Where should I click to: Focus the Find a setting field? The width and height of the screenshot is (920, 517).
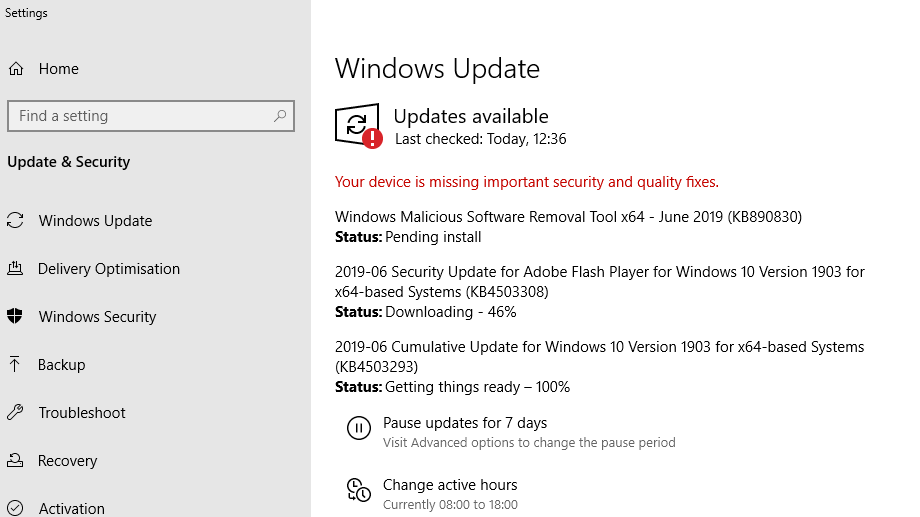pyautogui.click(x=140, y=116)
